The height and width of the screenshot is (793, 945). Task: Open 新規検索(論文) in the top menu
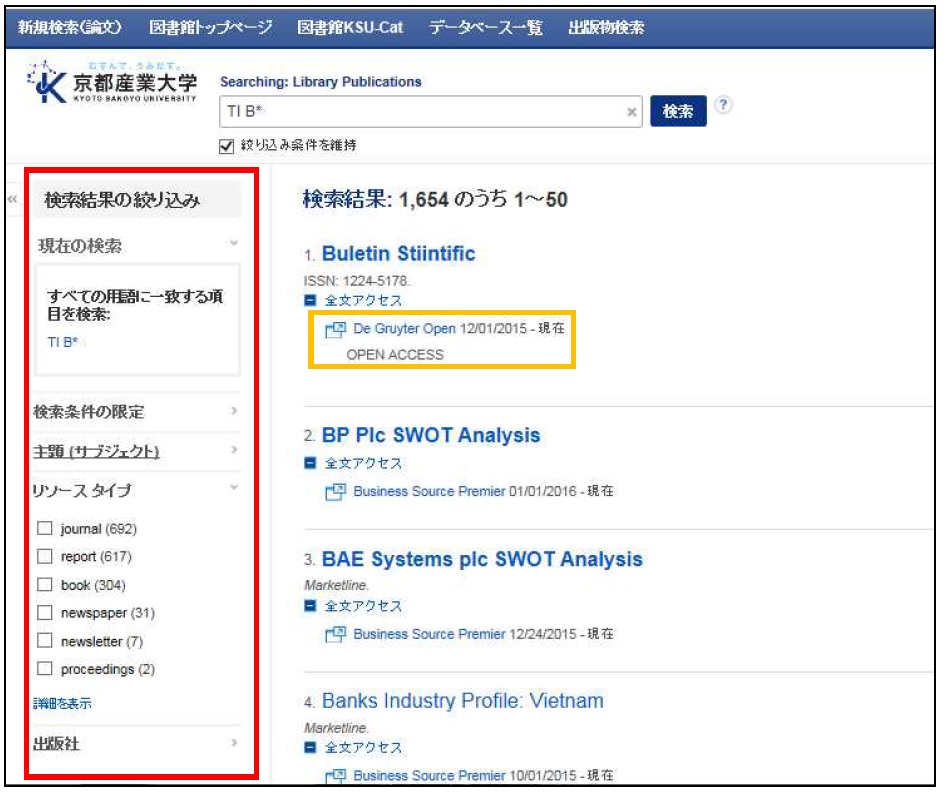click(x=69, y=27)
